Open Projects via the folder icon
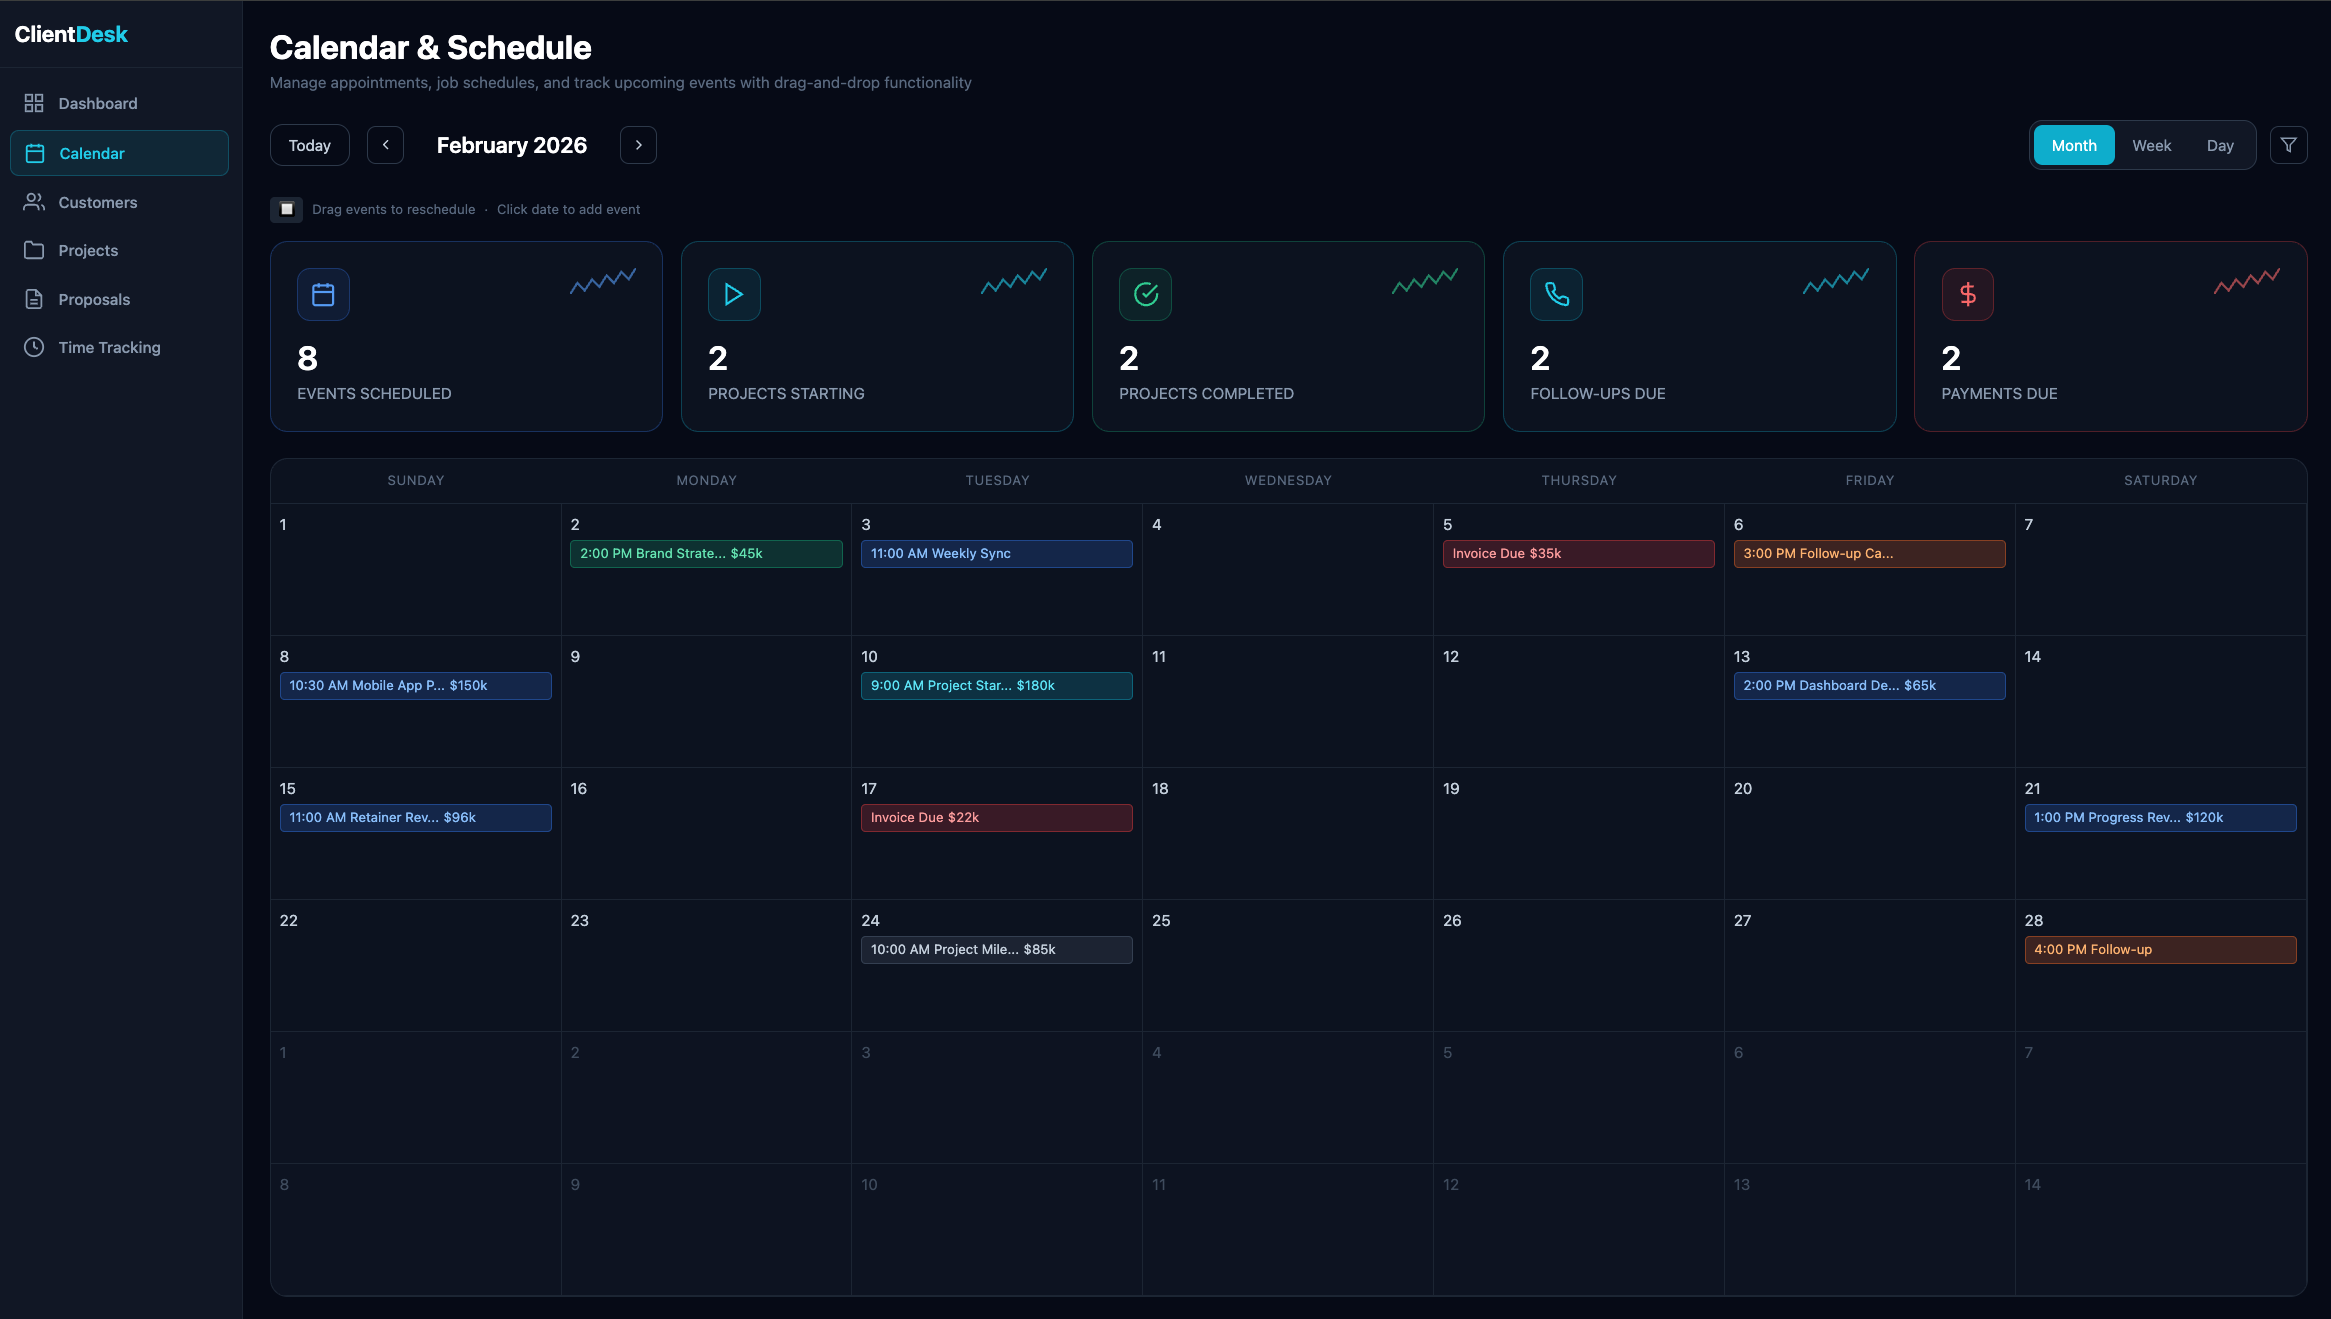This screenshot has height=1319, width=2331. (x=33, y=250)
